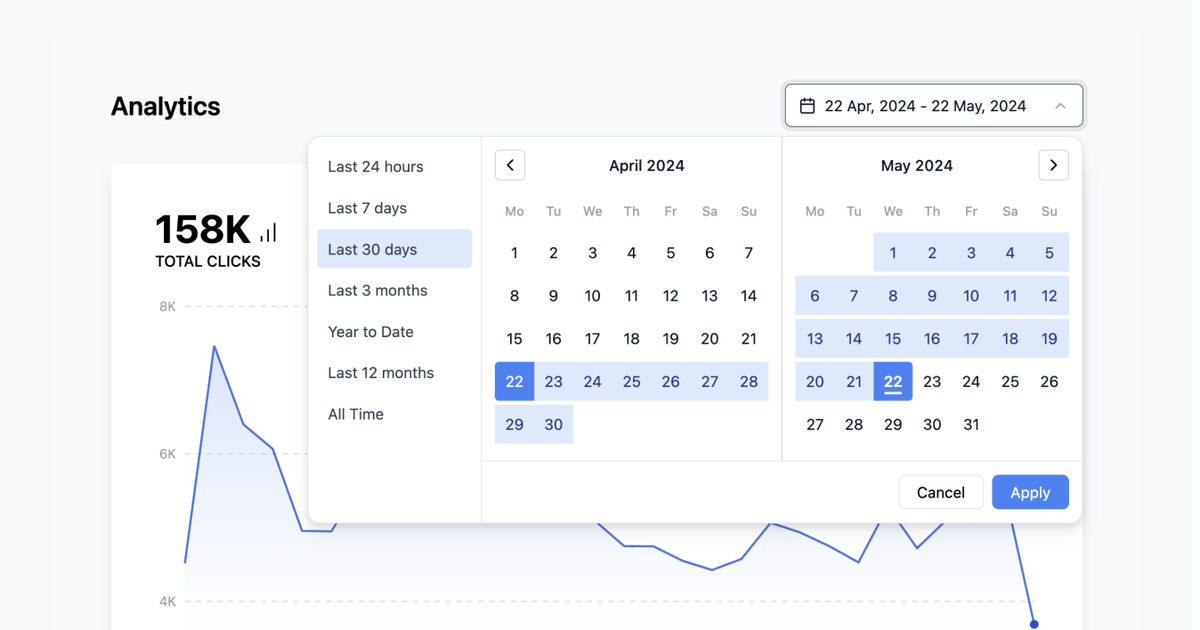1200x630 pixels.
Task: Click the selected start date April 22
Action: point(514,381)
